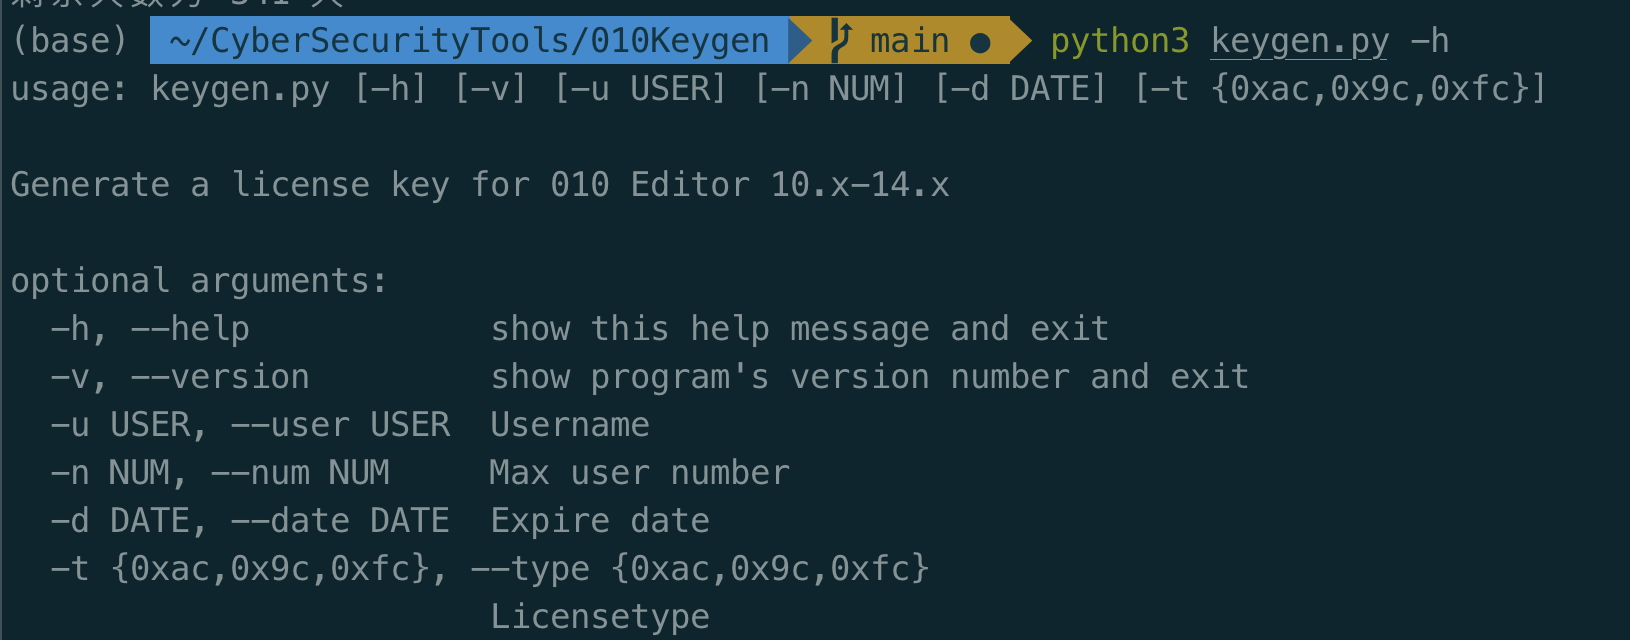This screenshot has width=1630, height=640.
Task: Select the main branch name in the prompt
Action: point(909,41)
